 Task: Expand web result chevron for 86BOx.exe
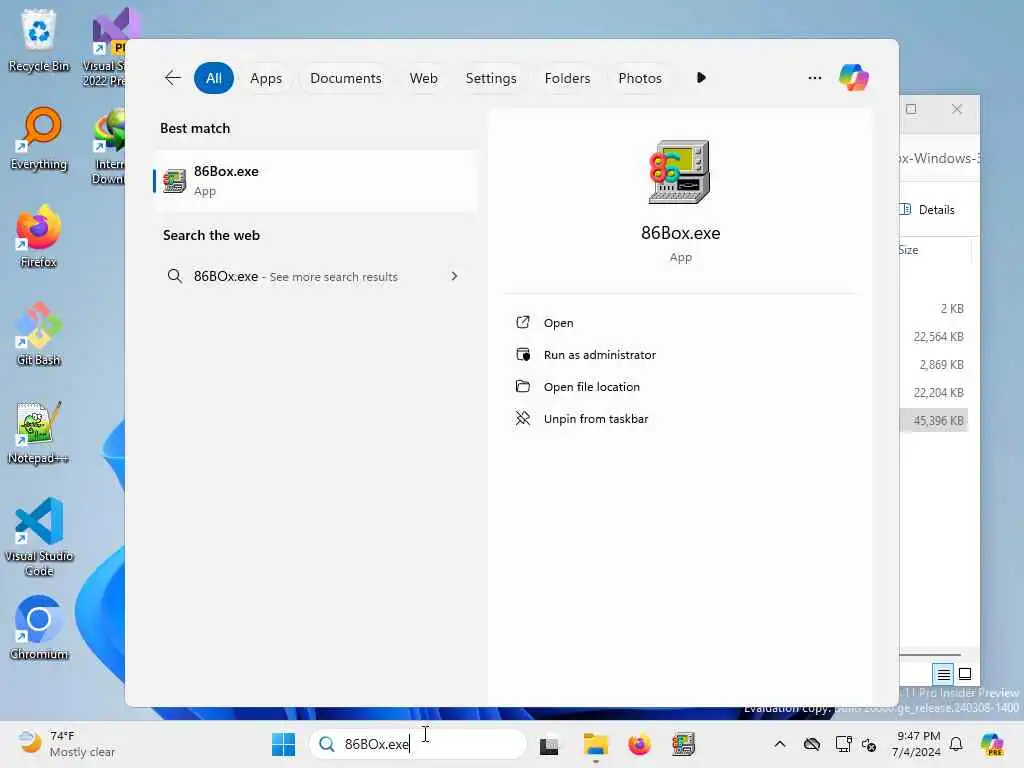455,276
